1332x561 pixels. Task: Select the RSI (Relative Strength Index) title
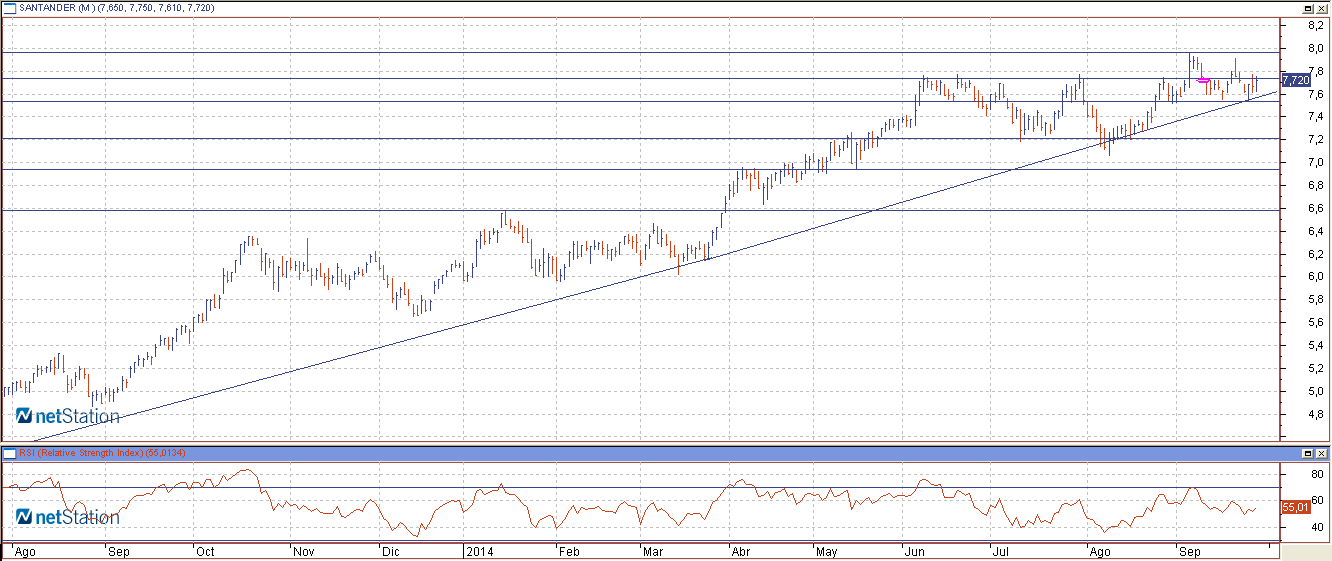point(82,453)
